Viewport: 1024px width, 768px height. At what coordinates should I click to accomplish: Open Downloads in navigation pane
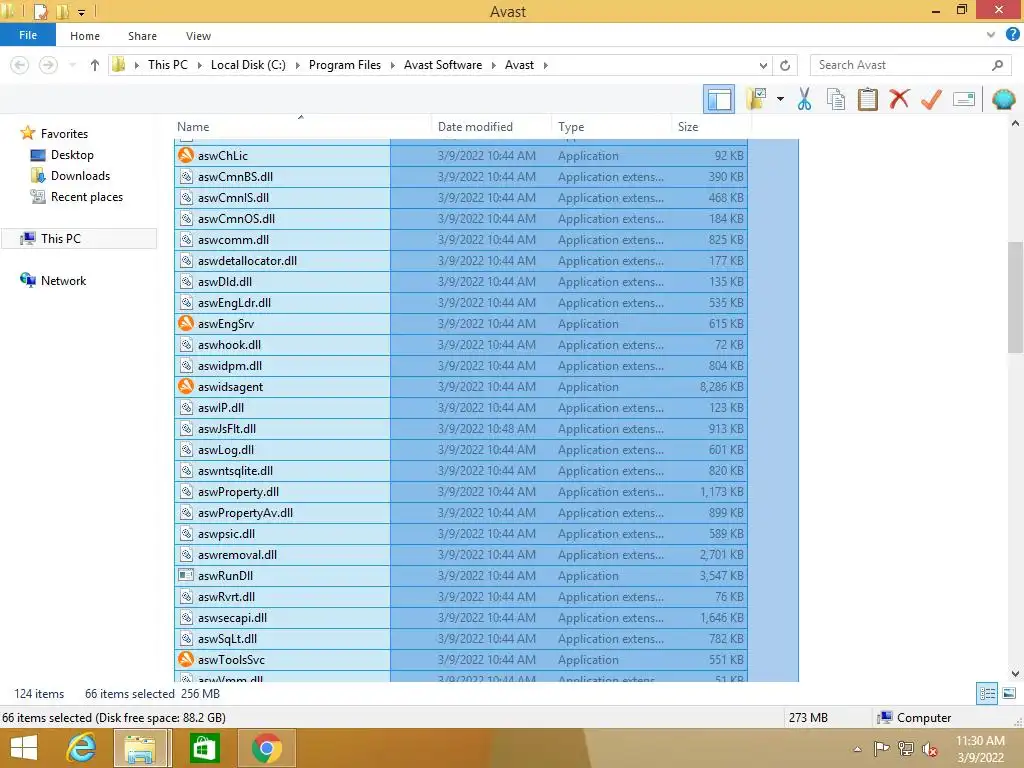click(x=80, y=176)
